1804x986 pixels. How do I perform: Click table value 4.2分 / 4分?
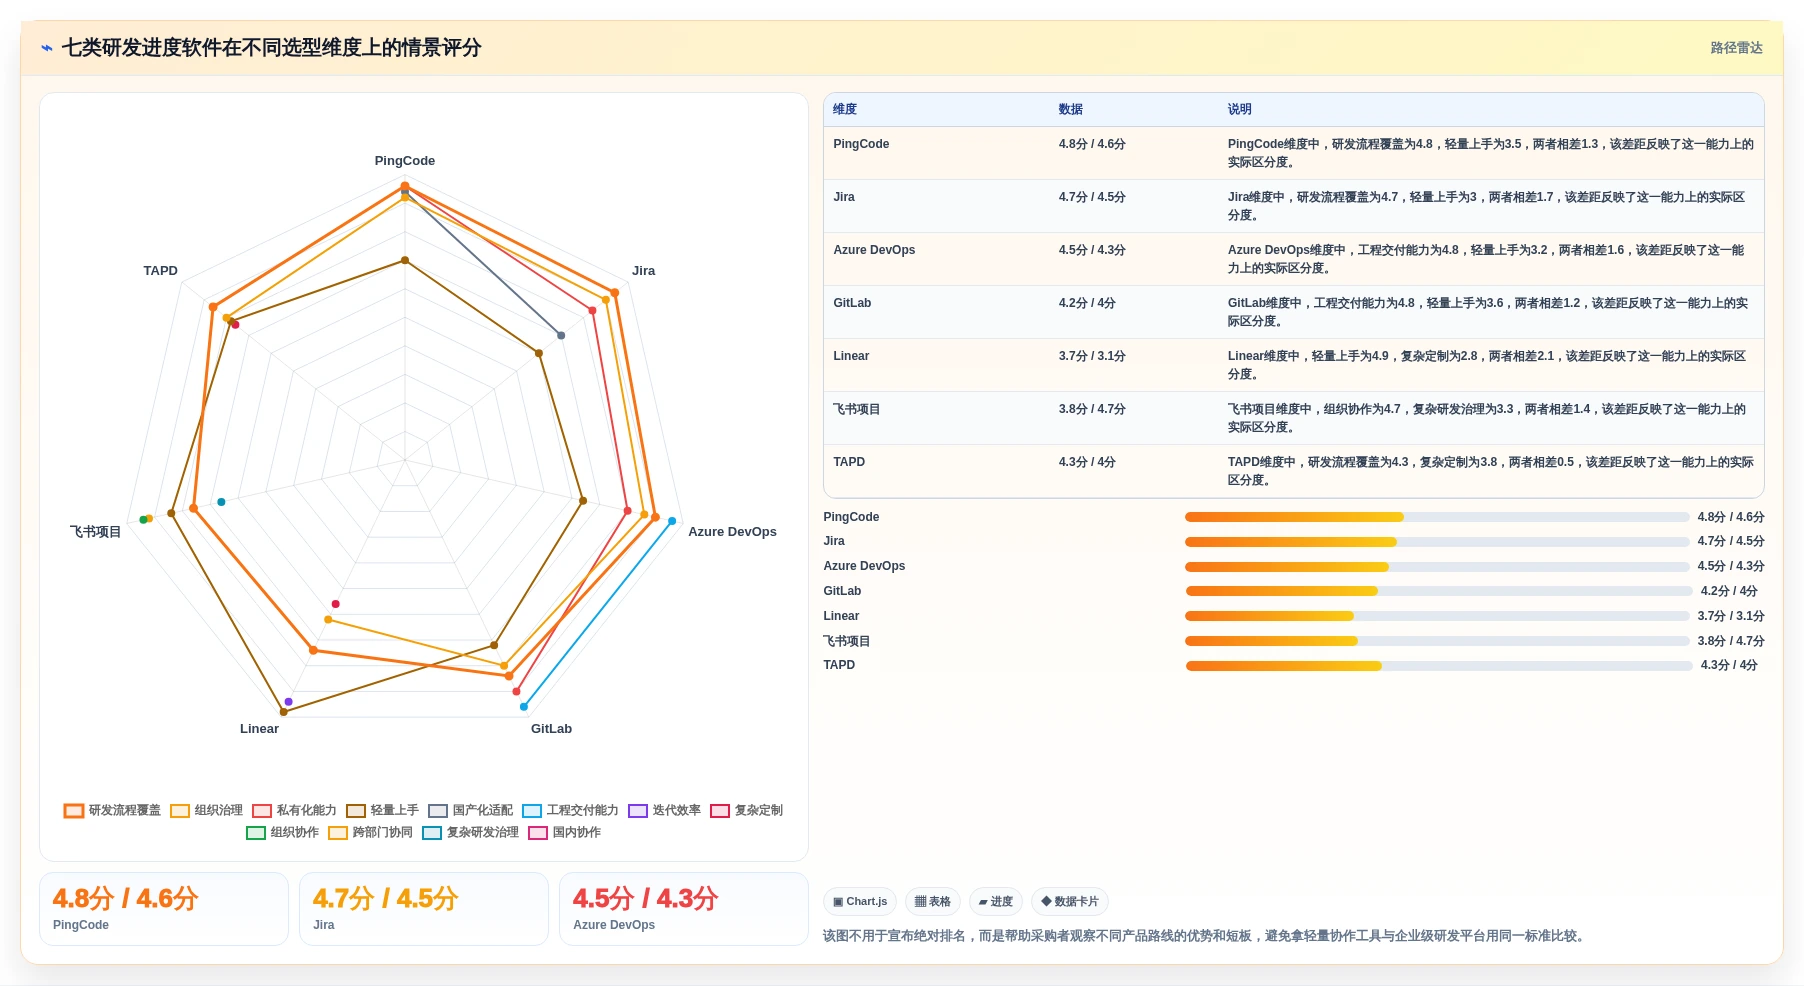tap(1087, 303)
